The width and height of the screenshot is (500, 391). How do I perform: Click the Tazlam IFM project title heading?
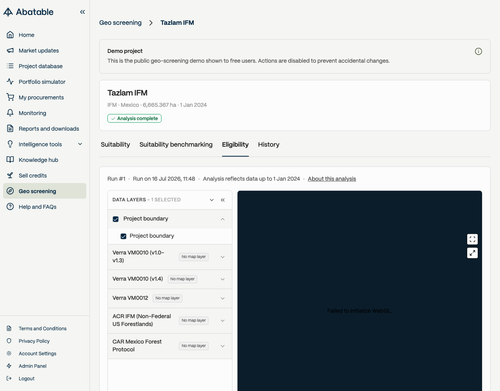click(127, 93)
